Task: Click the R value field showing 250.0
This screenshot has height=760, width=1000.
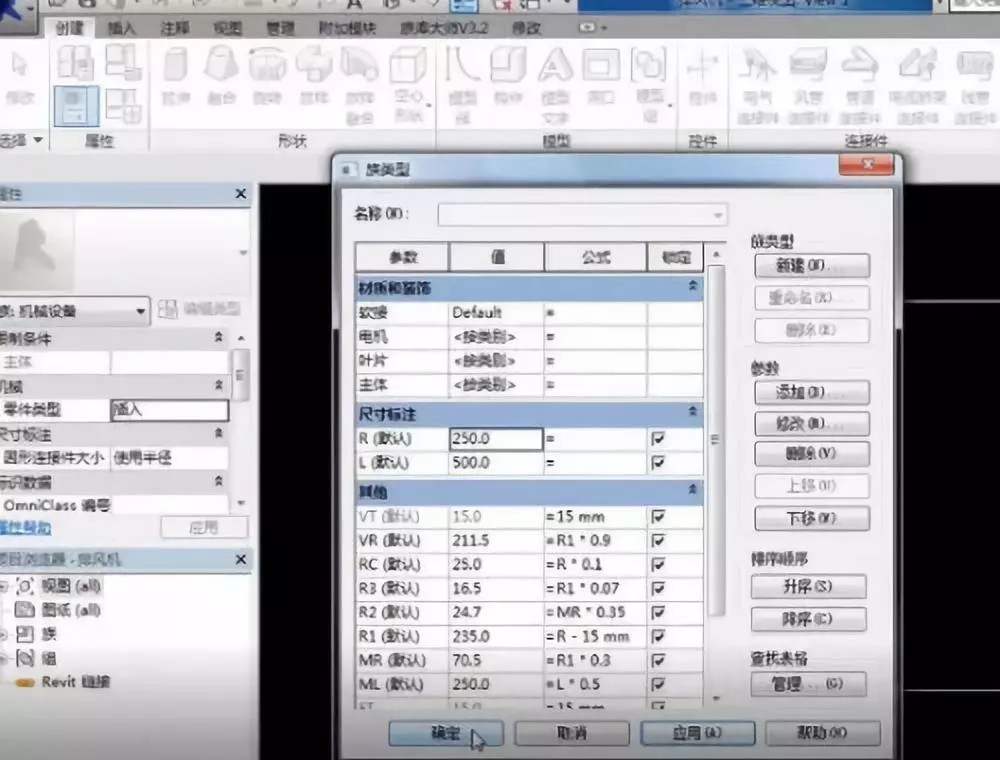Action: coord(496,439)
